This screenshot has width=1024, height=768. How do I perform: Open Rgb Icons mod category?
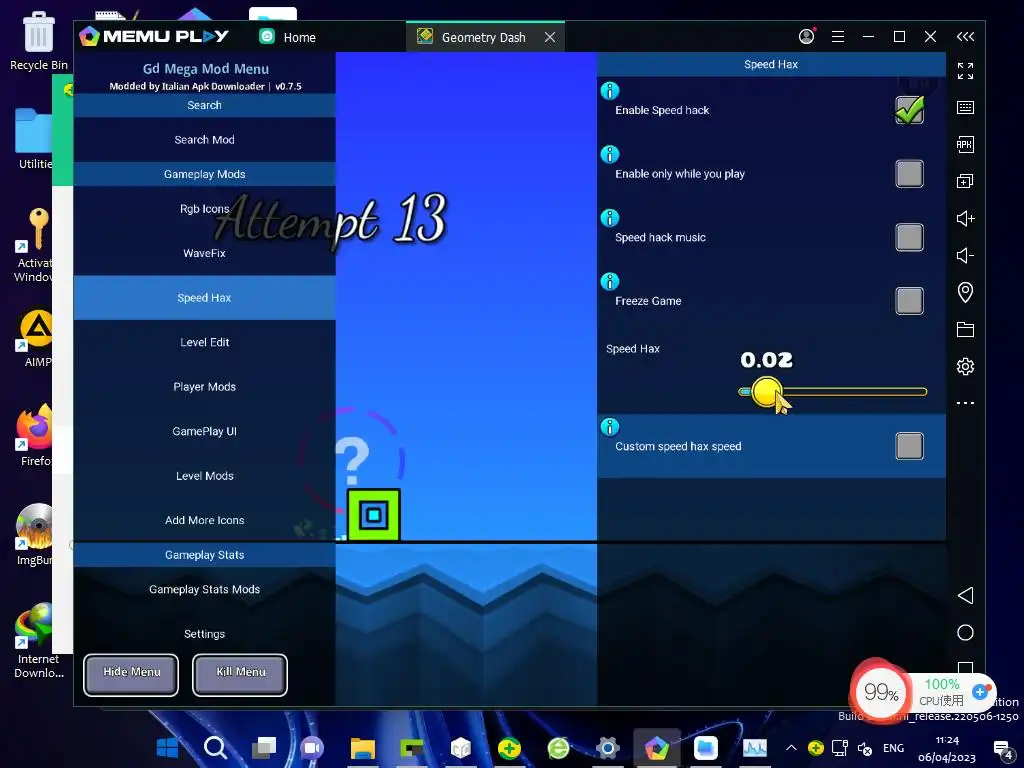tap(204, 209)
